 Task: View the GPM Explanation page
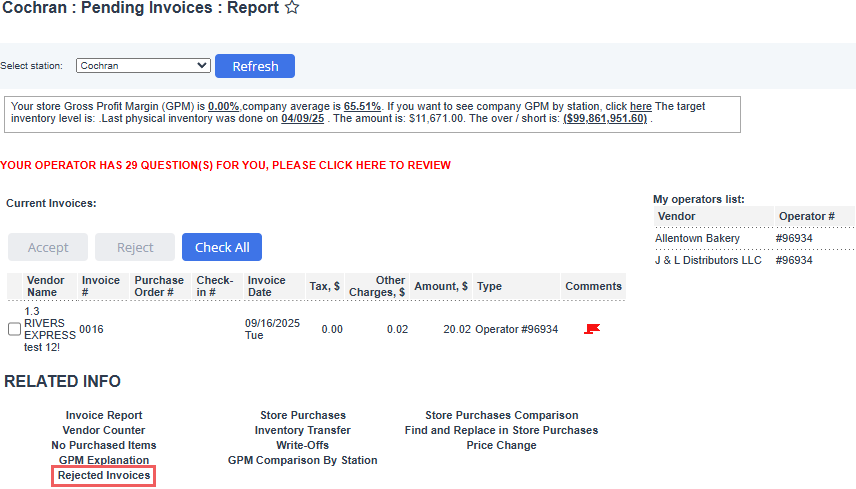[x=104, y=460]
